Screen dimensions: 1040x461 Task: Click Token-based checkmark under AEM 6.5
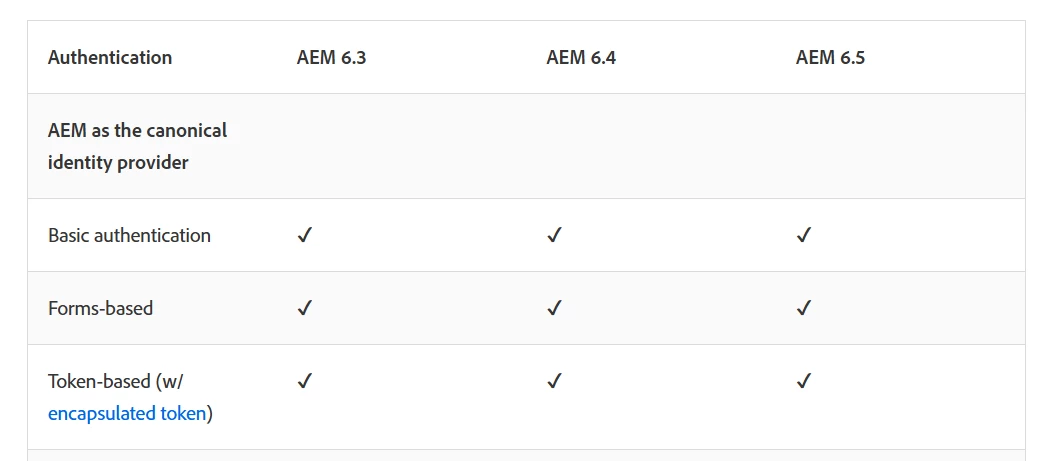(803, 381)
